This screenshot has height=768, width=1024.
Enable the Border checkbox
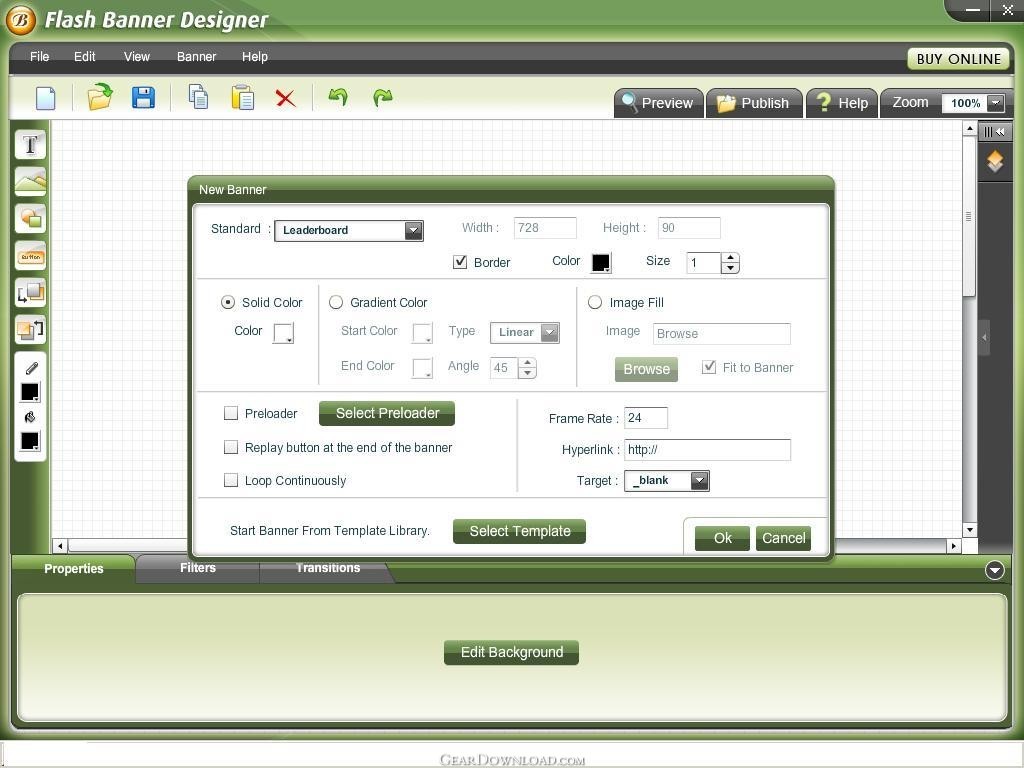tap(460, 262)
